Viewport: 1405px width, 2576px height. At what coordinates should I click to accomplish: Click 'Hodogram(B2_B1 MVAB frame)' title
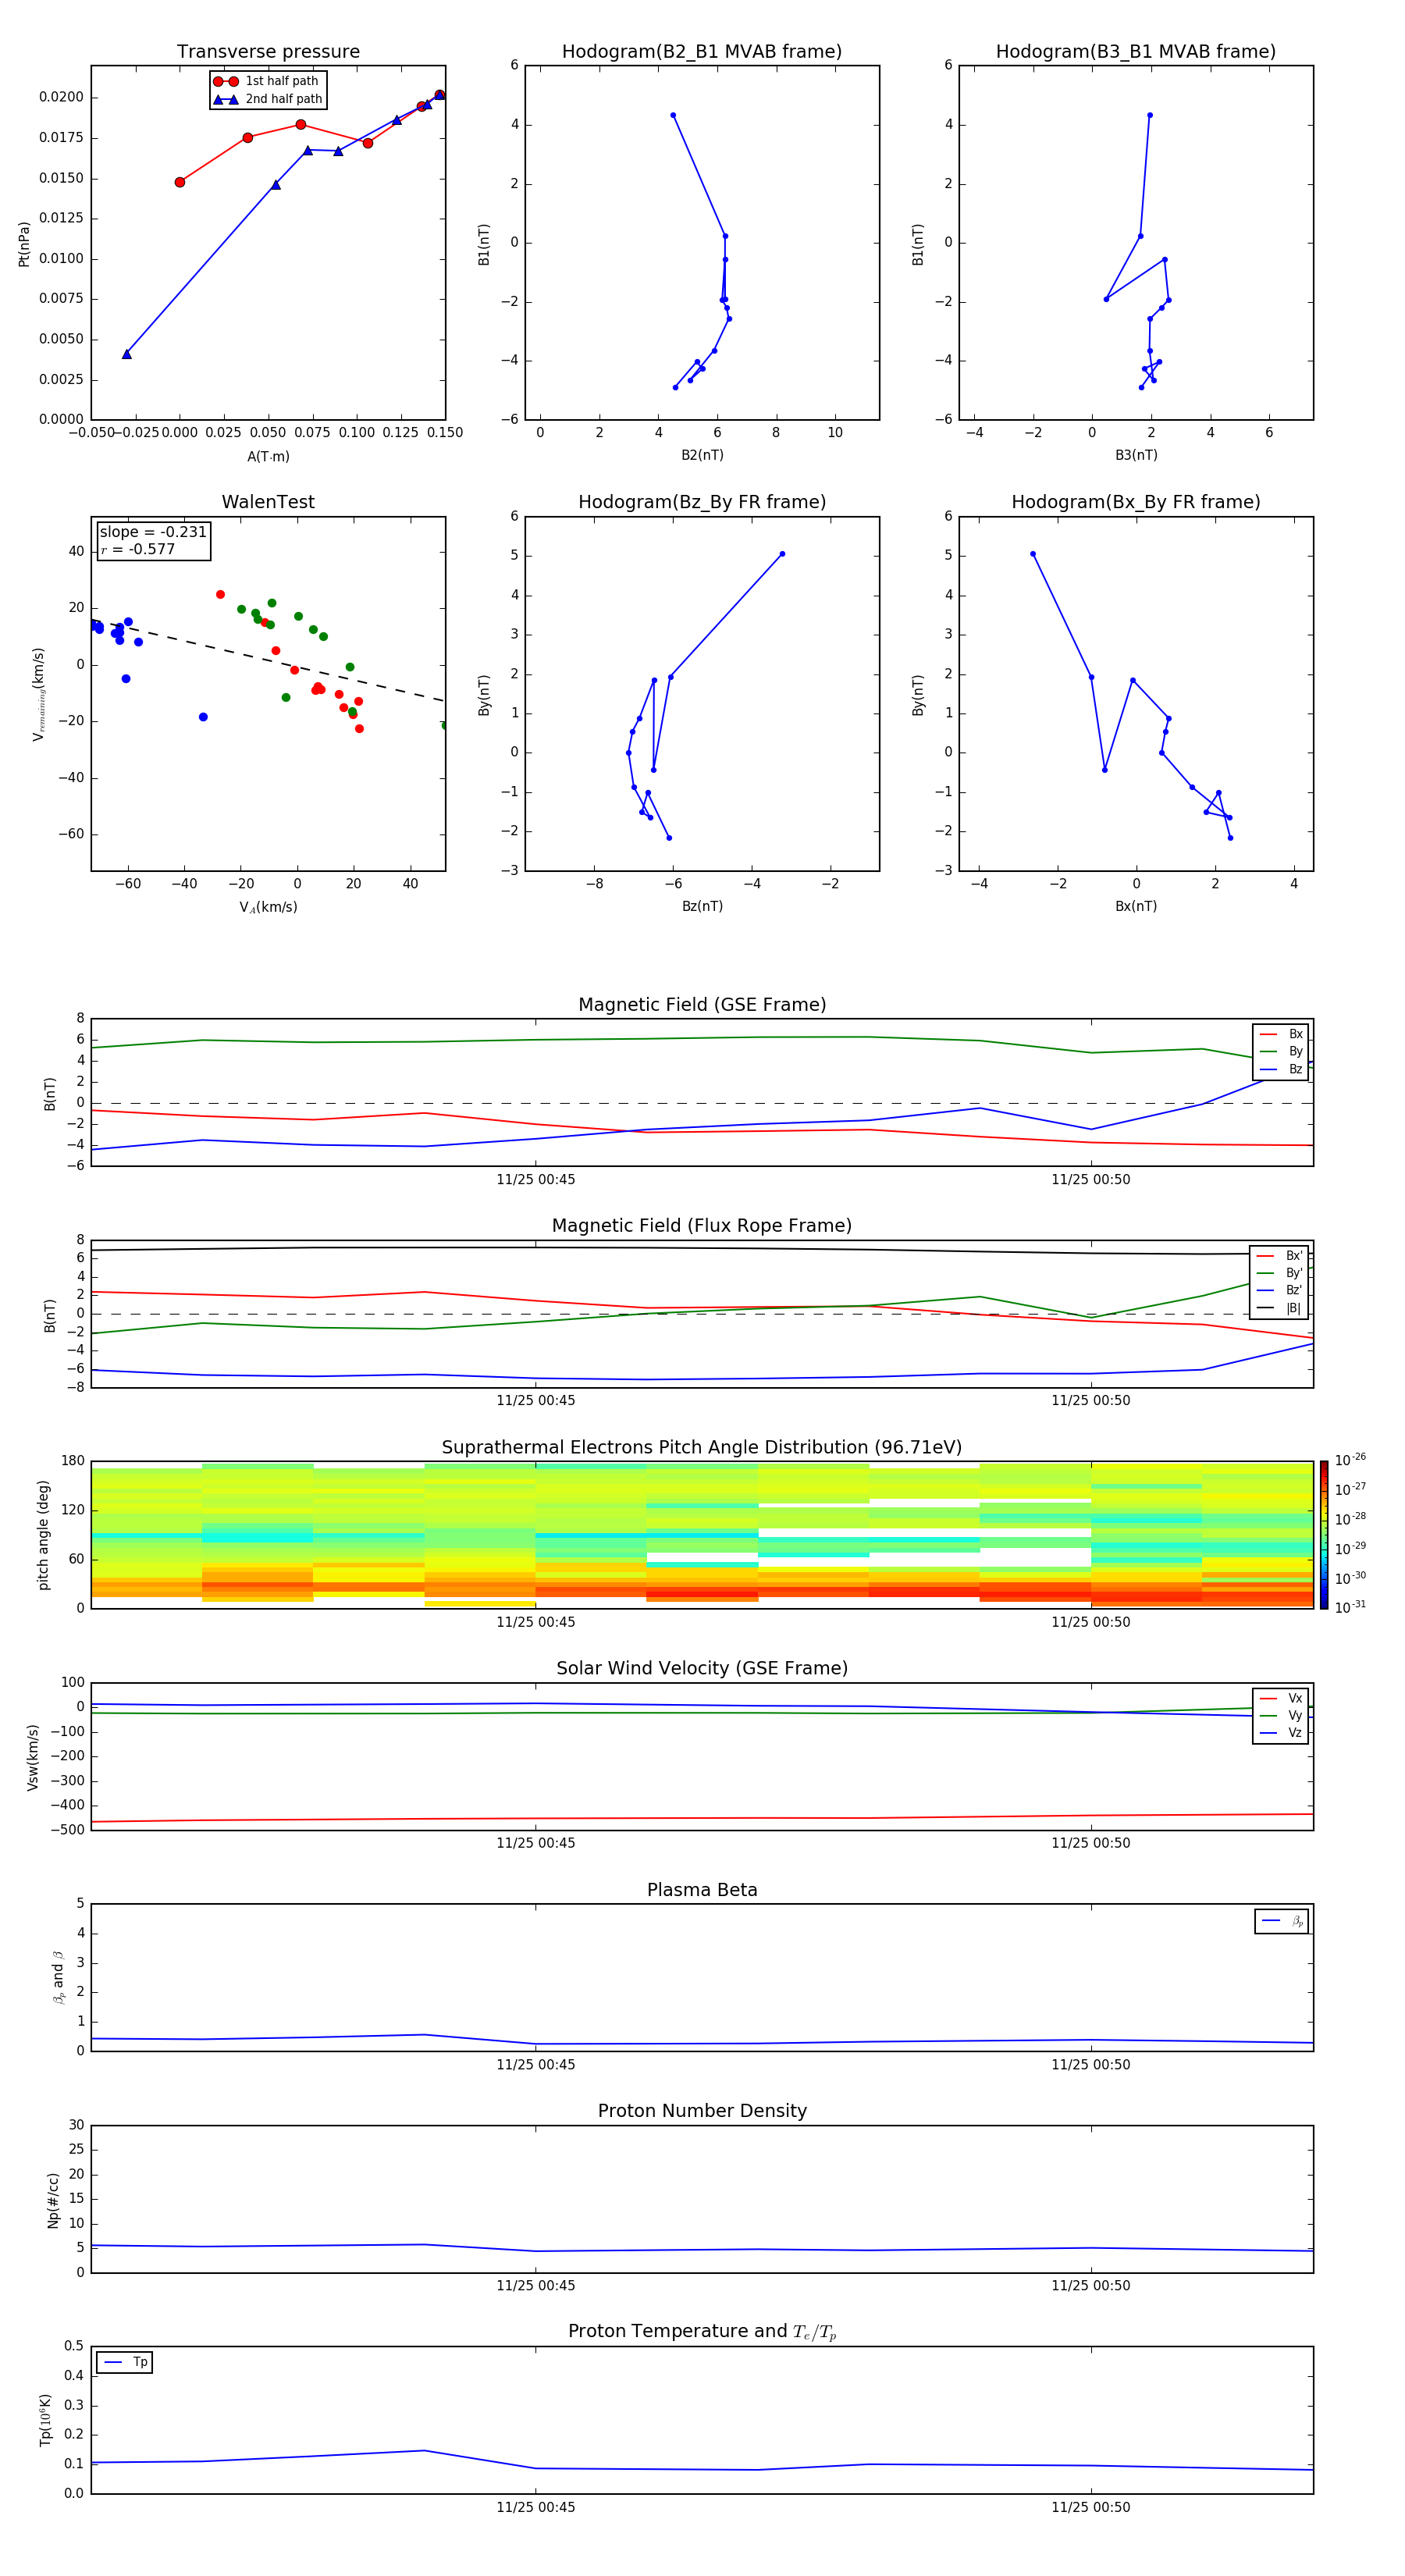tap(702, 52)
